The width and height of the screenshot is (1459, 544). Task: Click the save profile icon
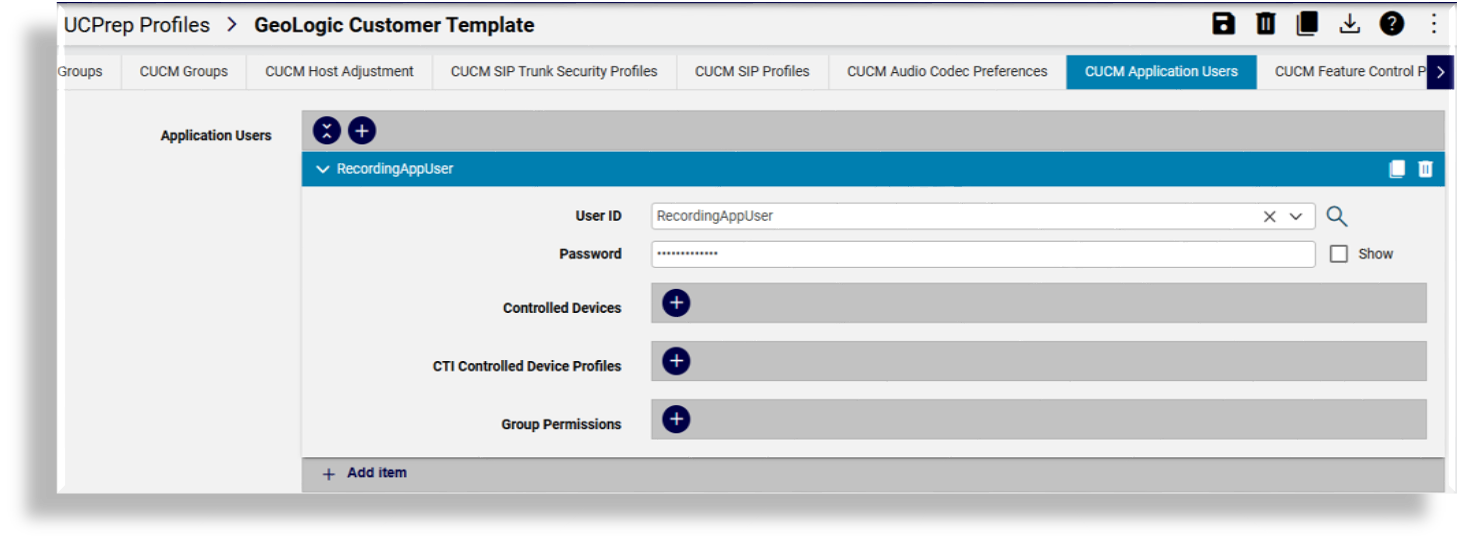click(x=1223, y=24)
